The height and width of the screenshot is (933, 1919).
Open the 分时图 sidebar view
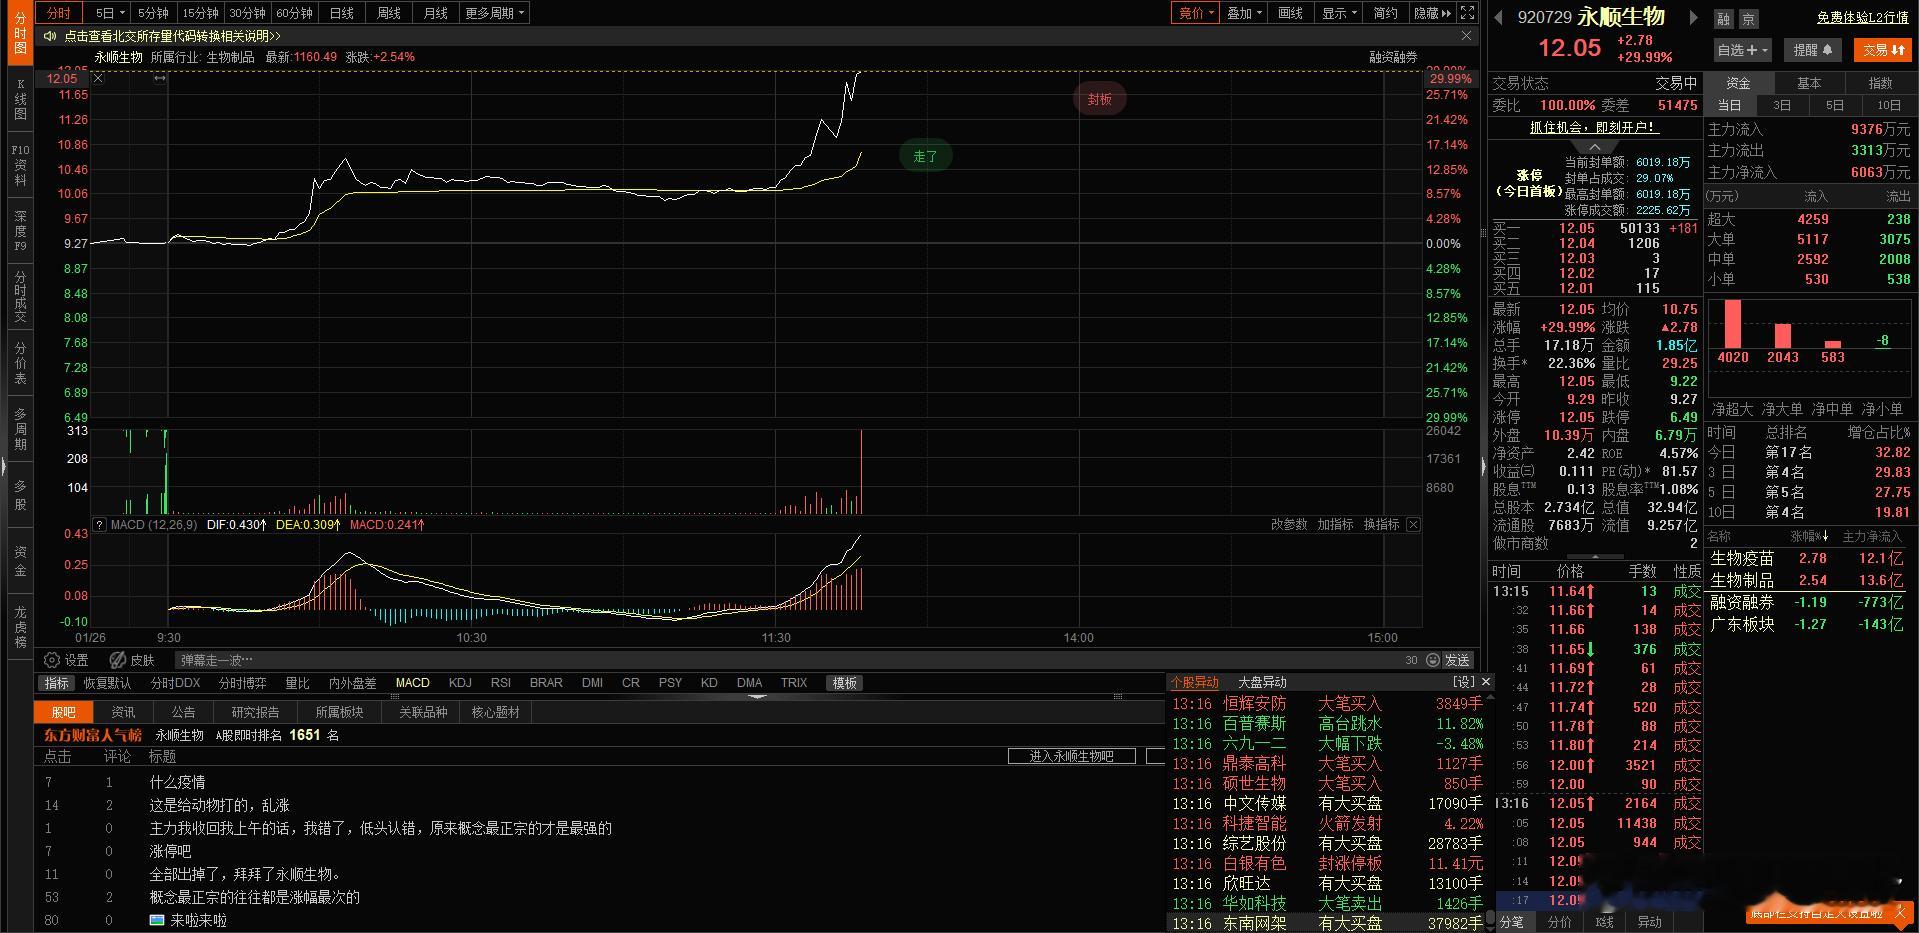click(20, 33)
